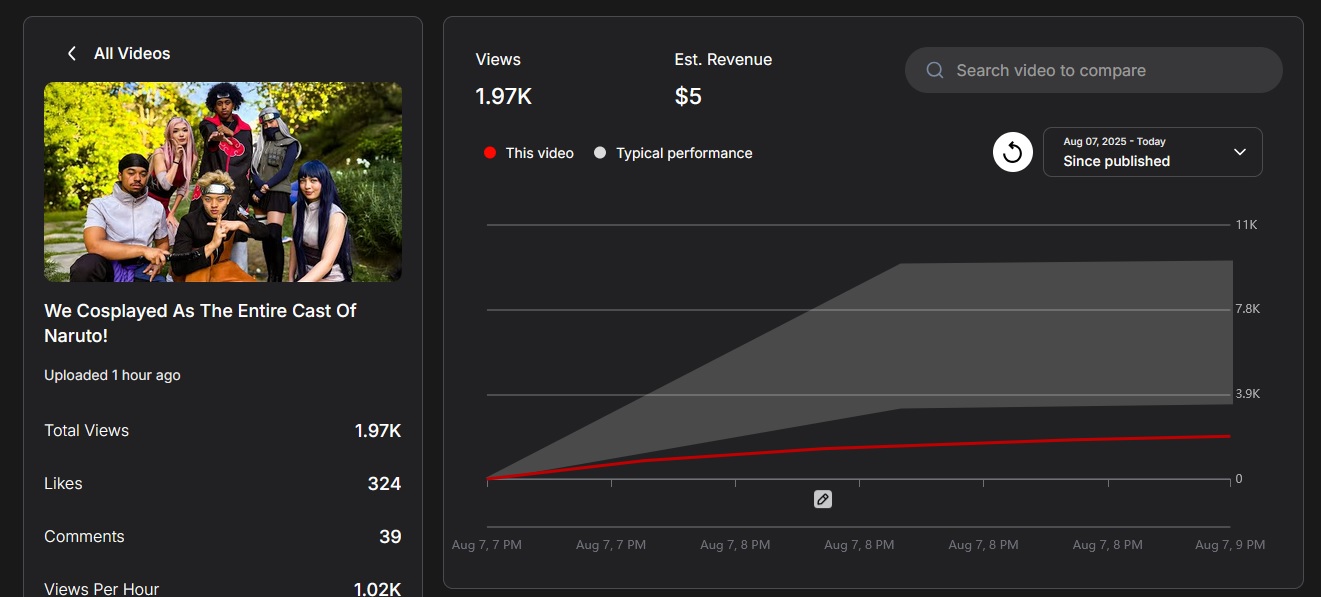Viewport: 1321px width, 597px height.
Task: Click the 3.9K y-axis label
Action: click(x=1247, y=394)
